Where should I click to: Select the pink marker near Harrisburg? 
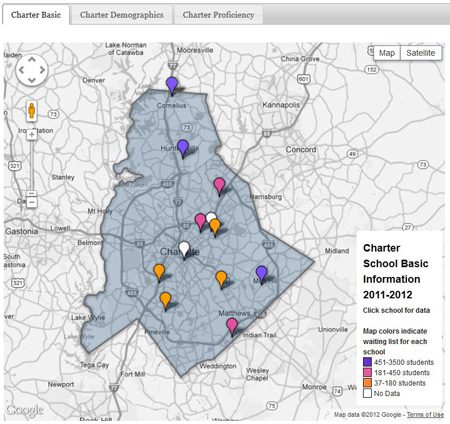coord(219,185)
